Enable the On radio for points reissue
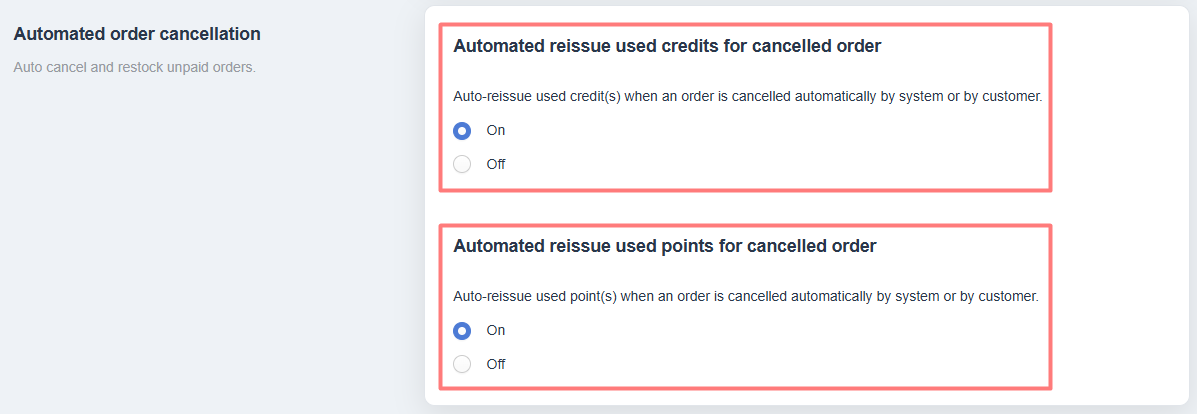This screenshot has height=414, width=1197. coord(462,330)
